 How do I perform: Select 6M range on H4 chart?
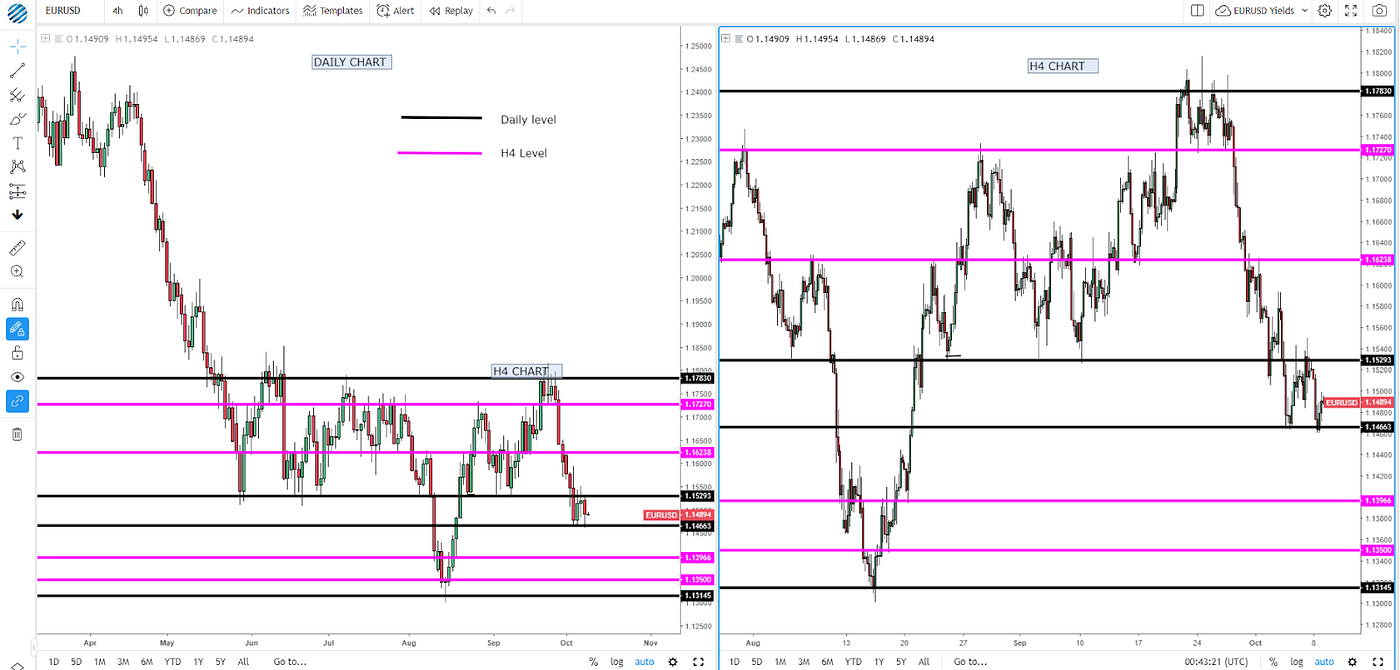tap(827, 661)
